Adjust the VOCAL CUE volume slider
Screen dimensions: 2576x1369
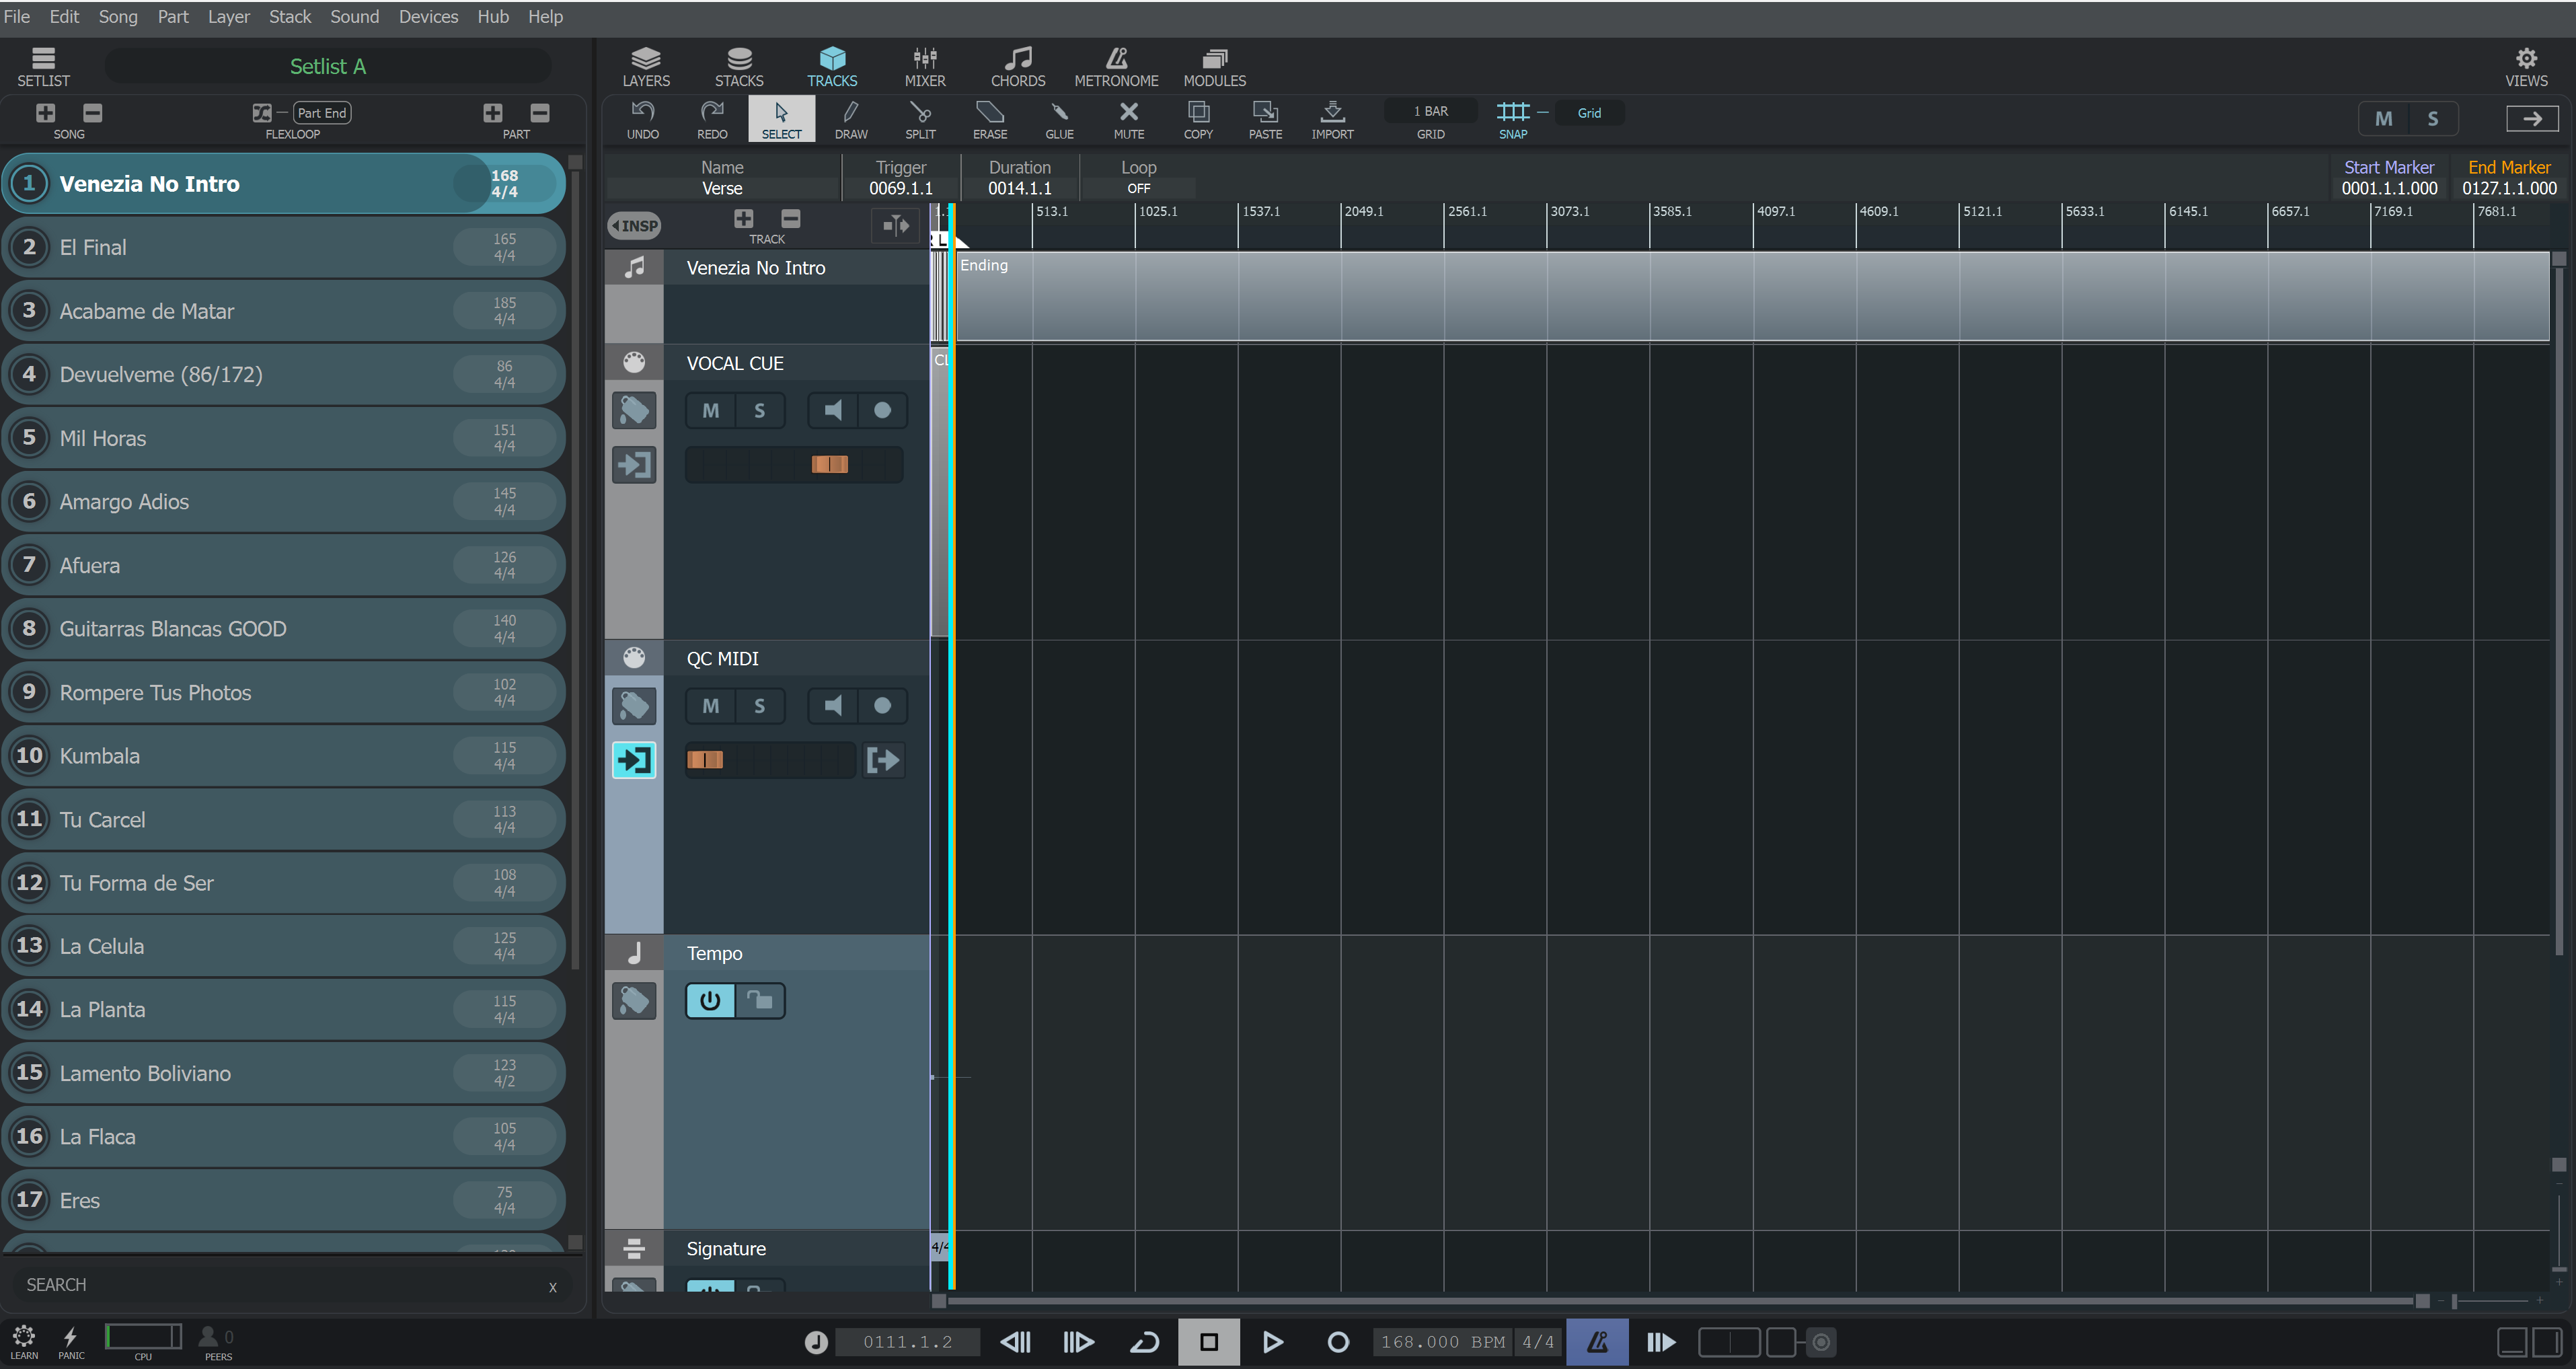pyautogui.click(x=829, y=464)
